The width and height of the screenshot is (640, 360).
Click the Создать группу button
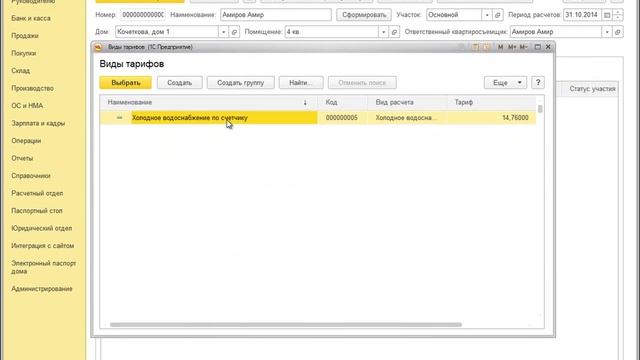click(x=240, y=83)
